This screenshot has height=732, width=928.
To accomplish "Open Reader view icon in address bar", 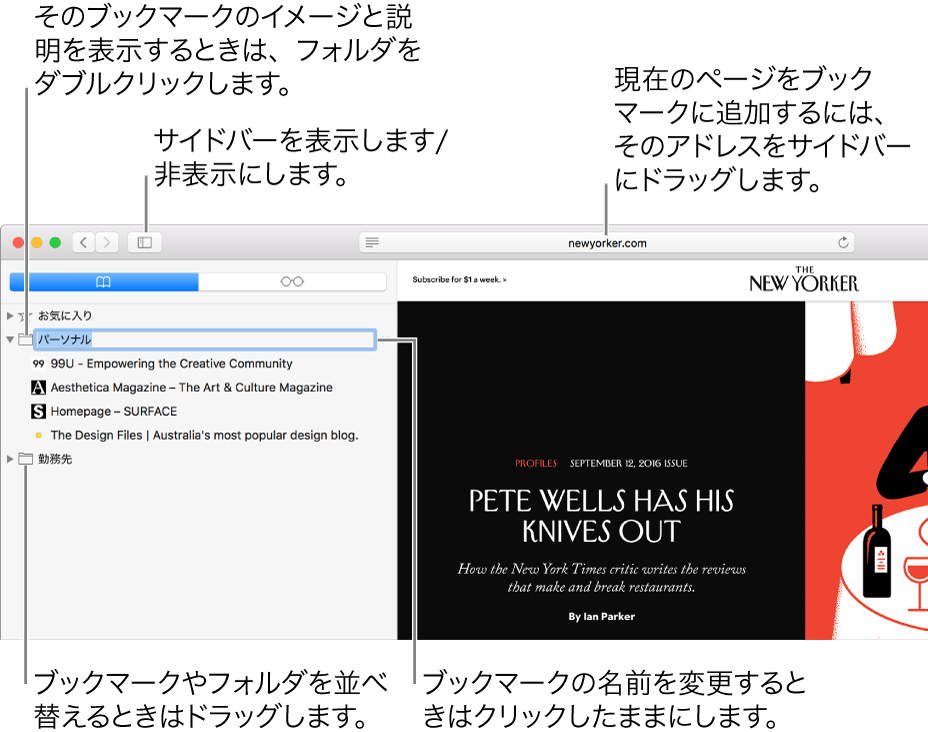I will (372, 242).
